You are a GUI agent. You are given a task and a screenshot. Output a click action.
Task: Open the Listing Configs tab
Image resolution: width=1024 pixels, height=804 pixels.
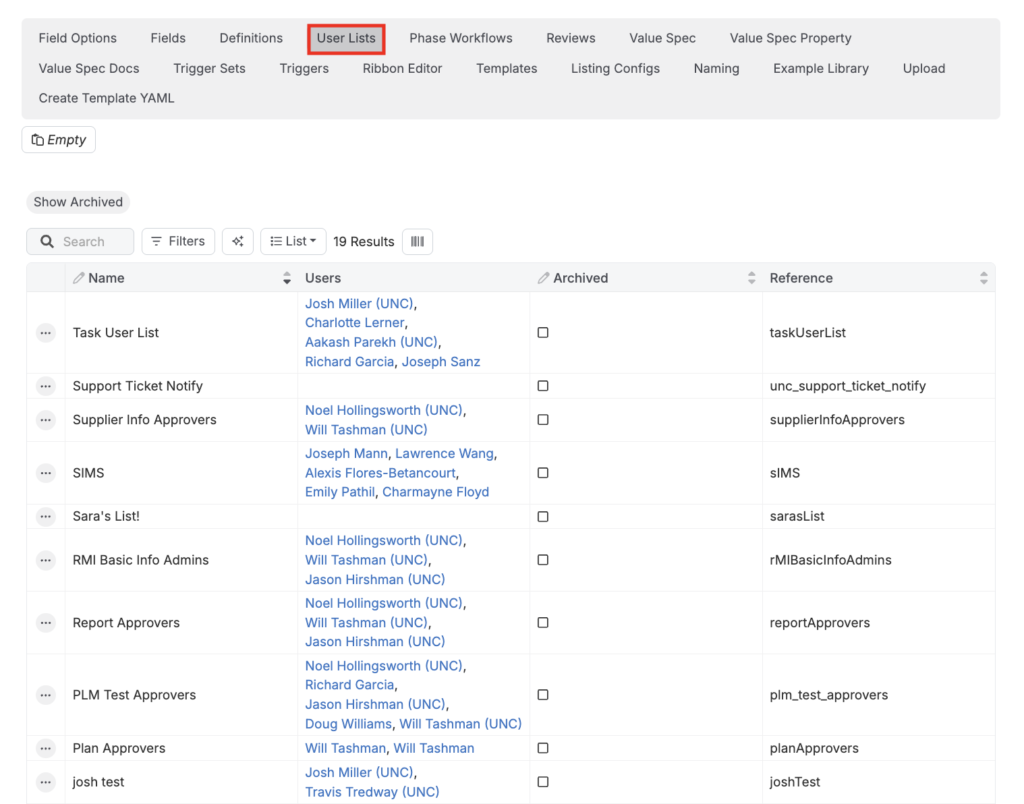pyautogui.click(x=615, y=69)
